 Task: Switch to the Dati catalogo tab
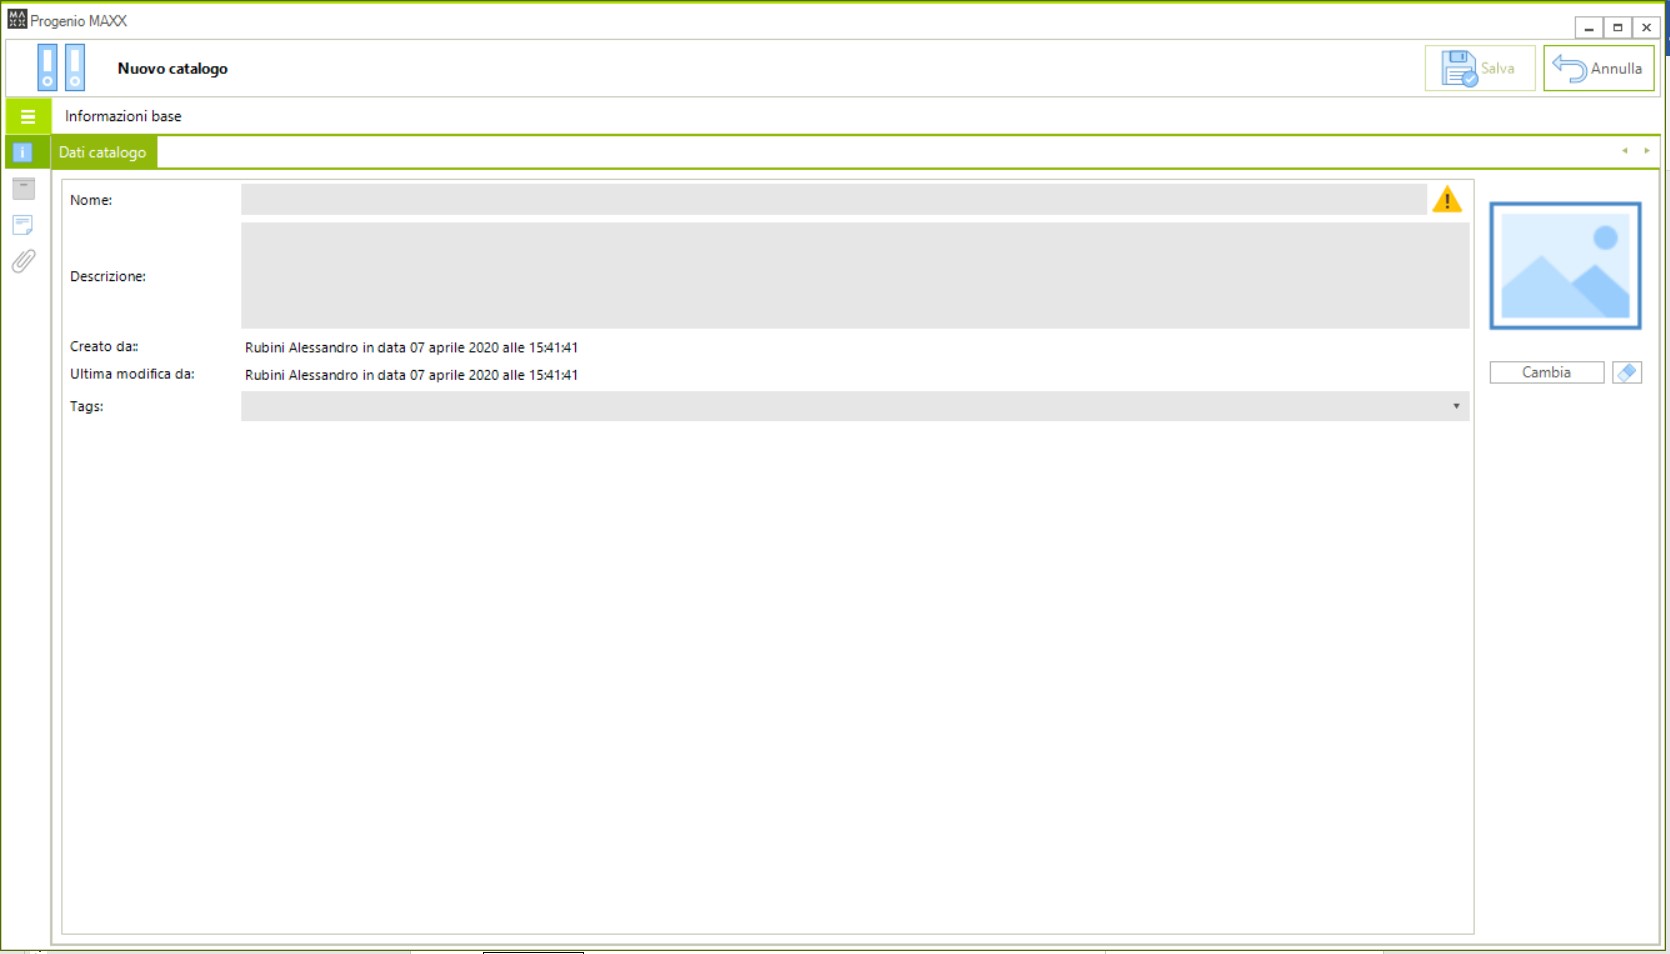pos(103,152)
